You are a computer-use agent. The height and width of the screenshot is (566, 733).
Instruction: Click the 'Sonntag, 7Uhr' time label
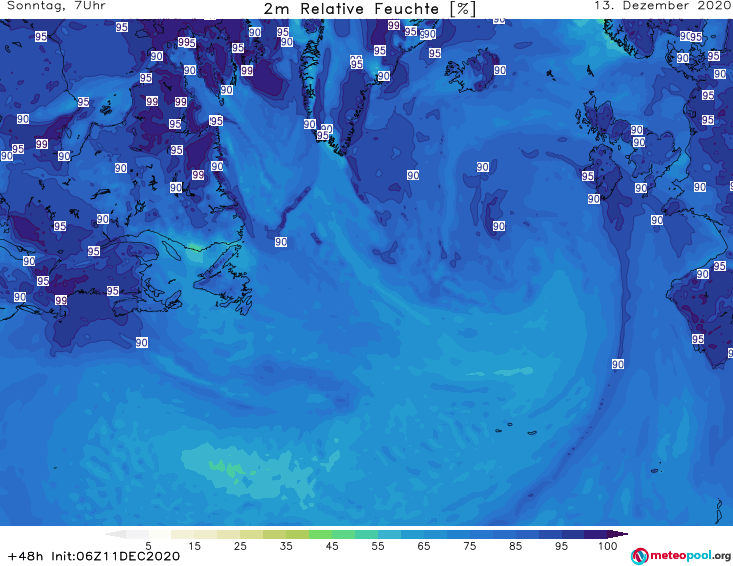click(56, 6)
